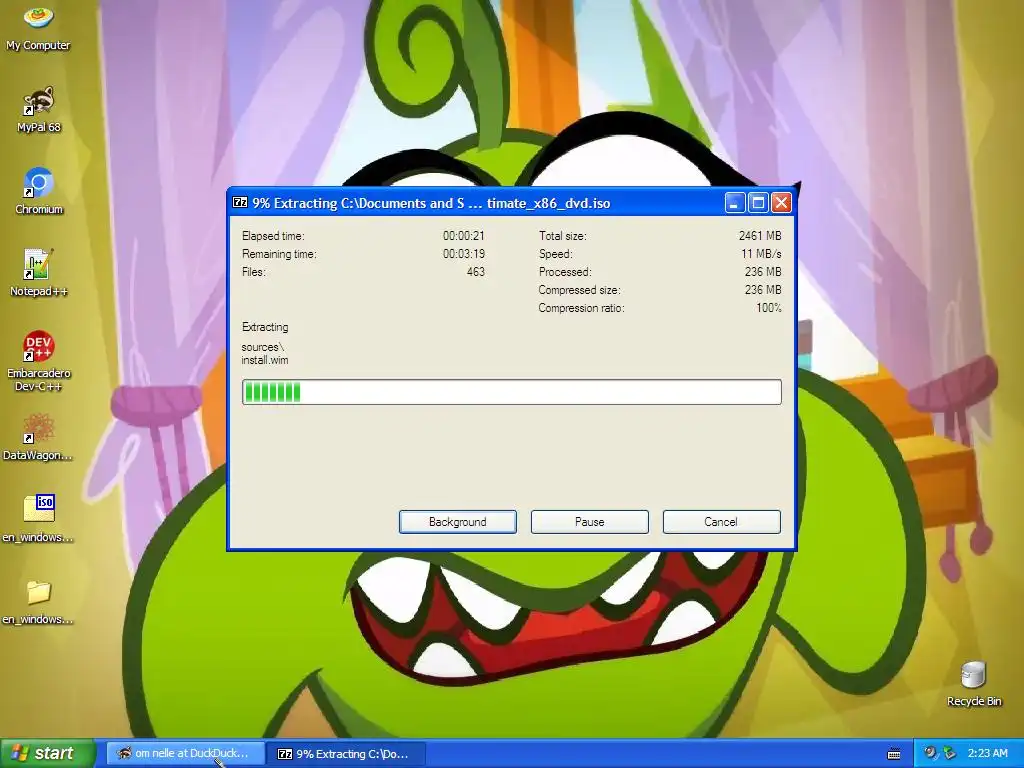
Task: Select the en_windows ISO file icon
Action: pos(38,519)
